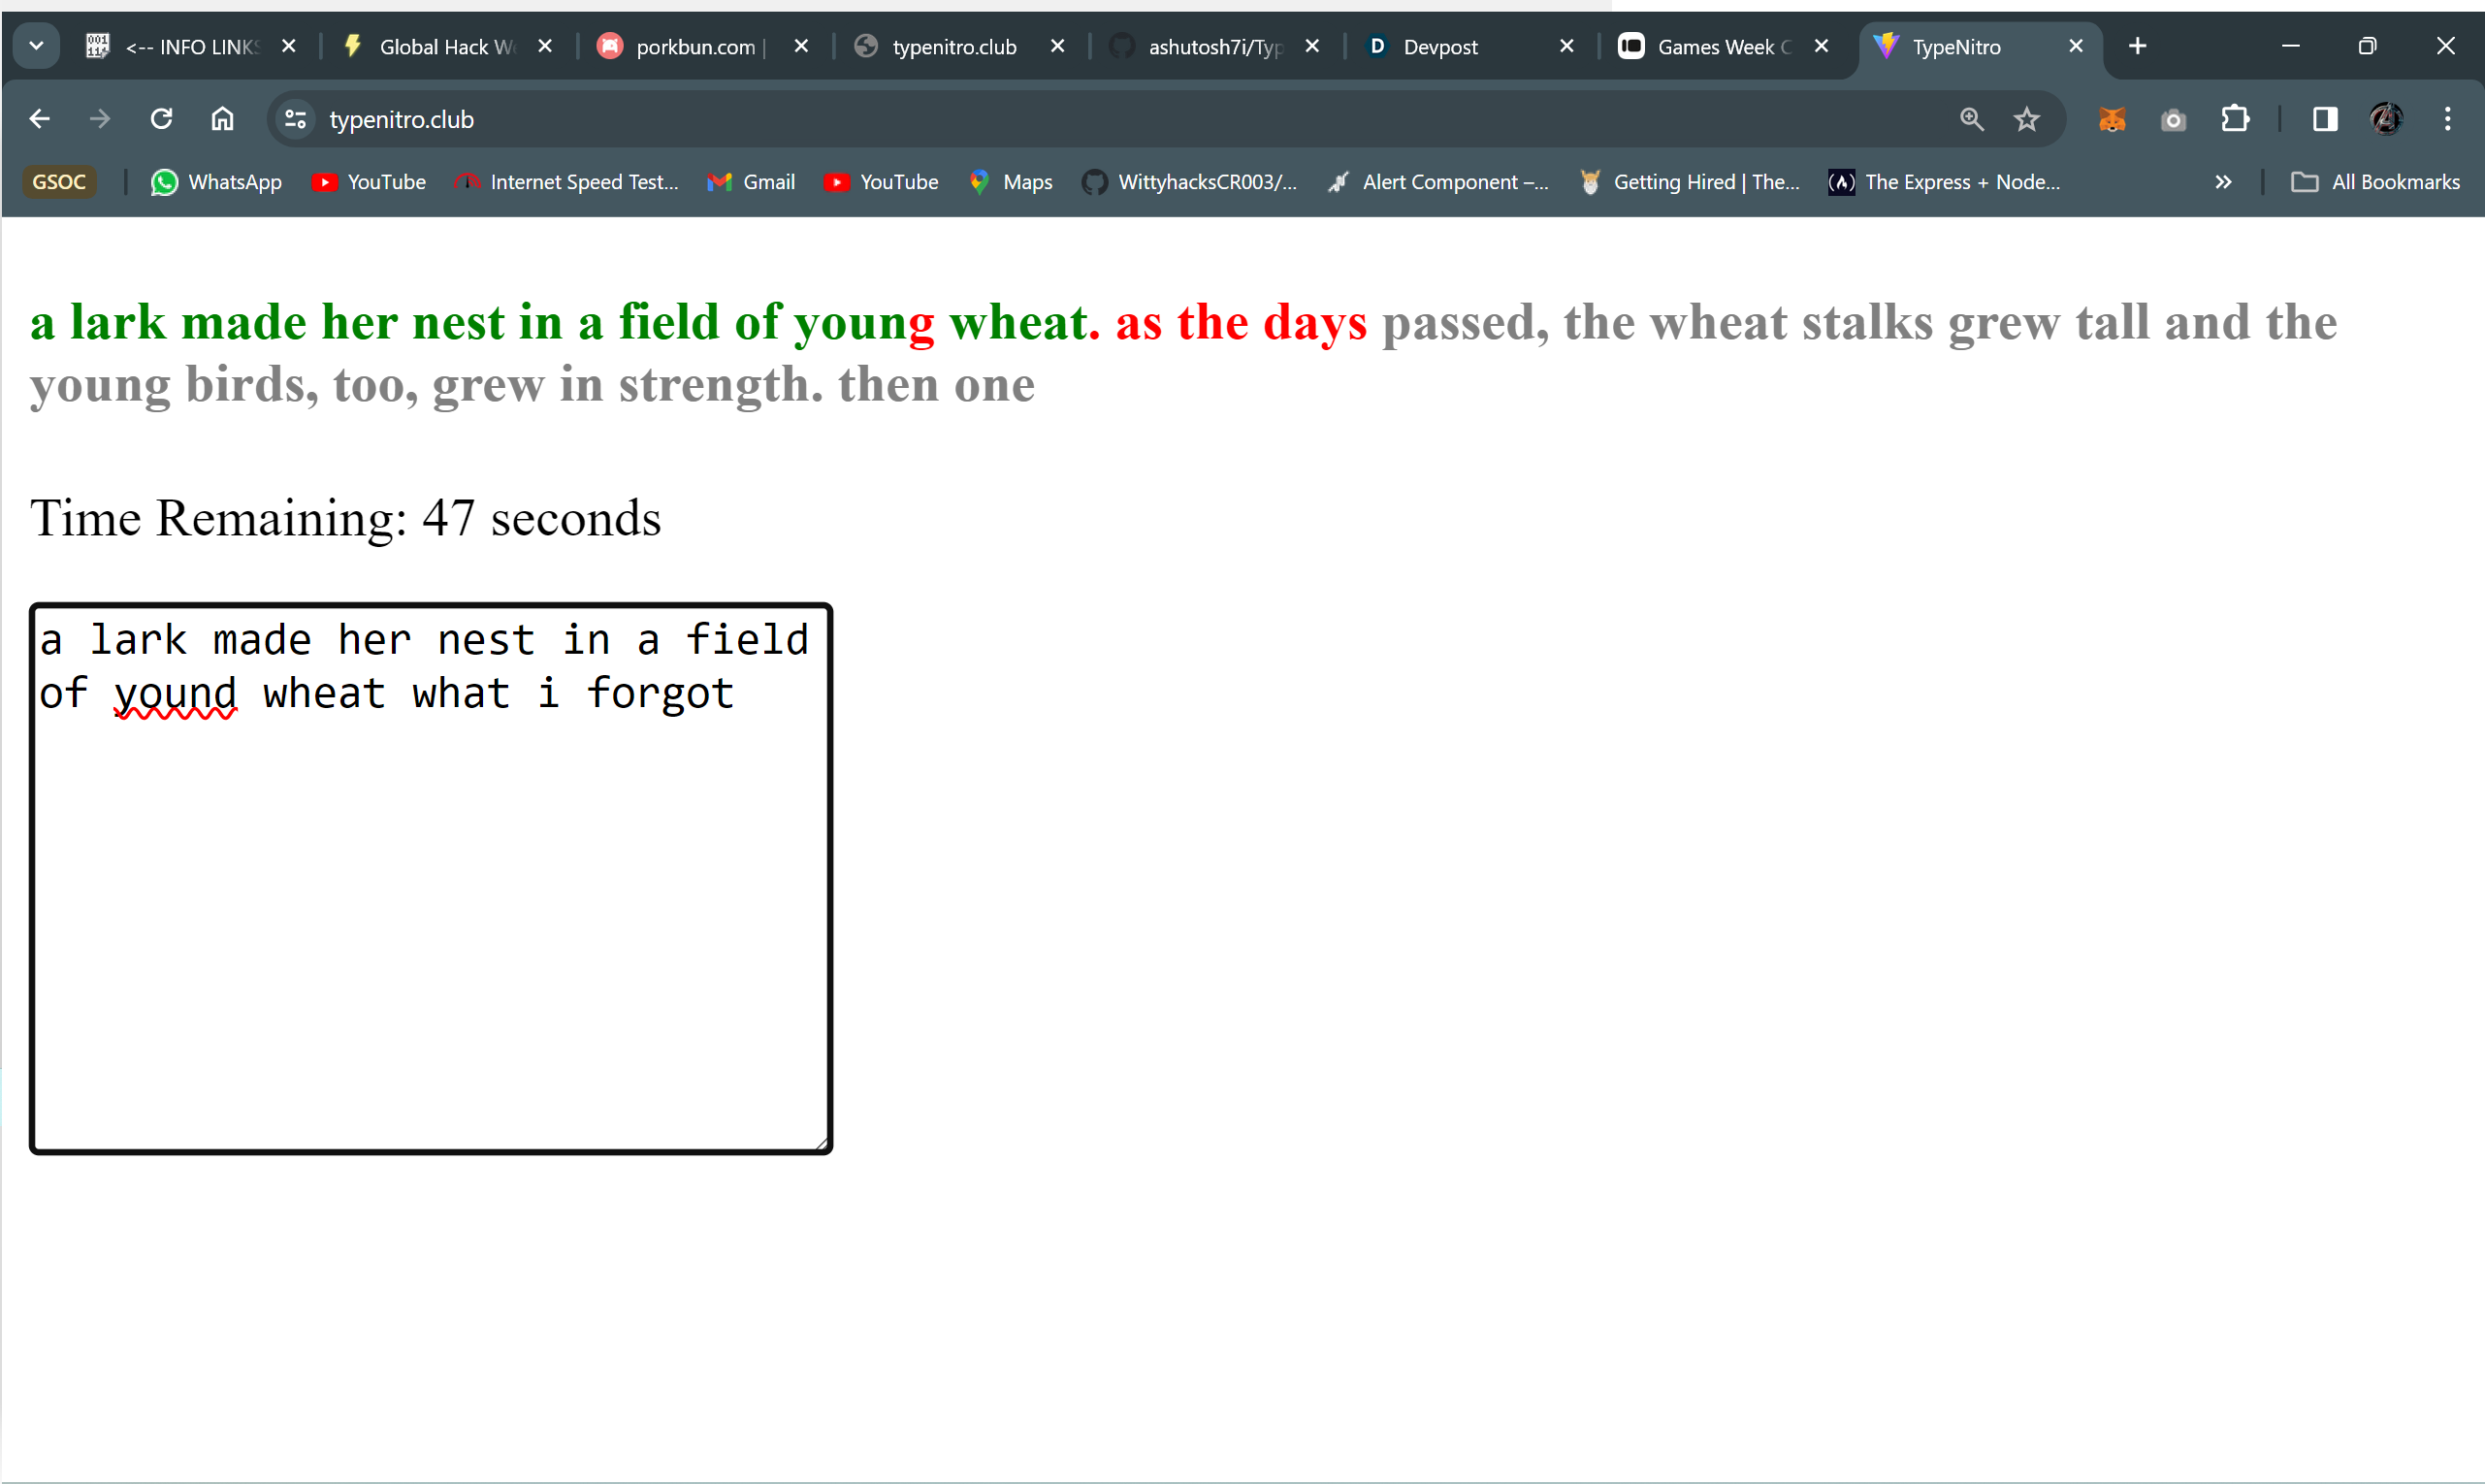Expand the tab search dropdown arrow
This screenshot has width=2485, height=1484.
[36, 46]
